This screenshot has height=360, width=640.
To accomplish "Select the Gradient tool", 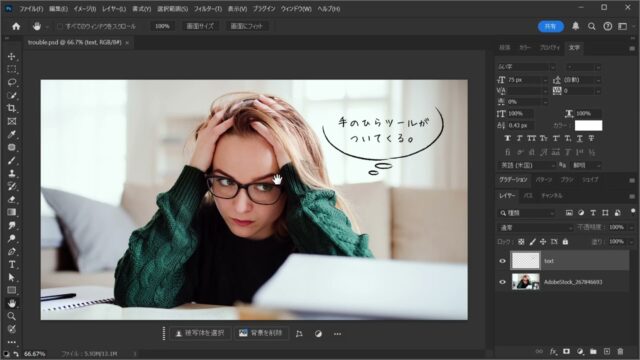I will (12, 212).
